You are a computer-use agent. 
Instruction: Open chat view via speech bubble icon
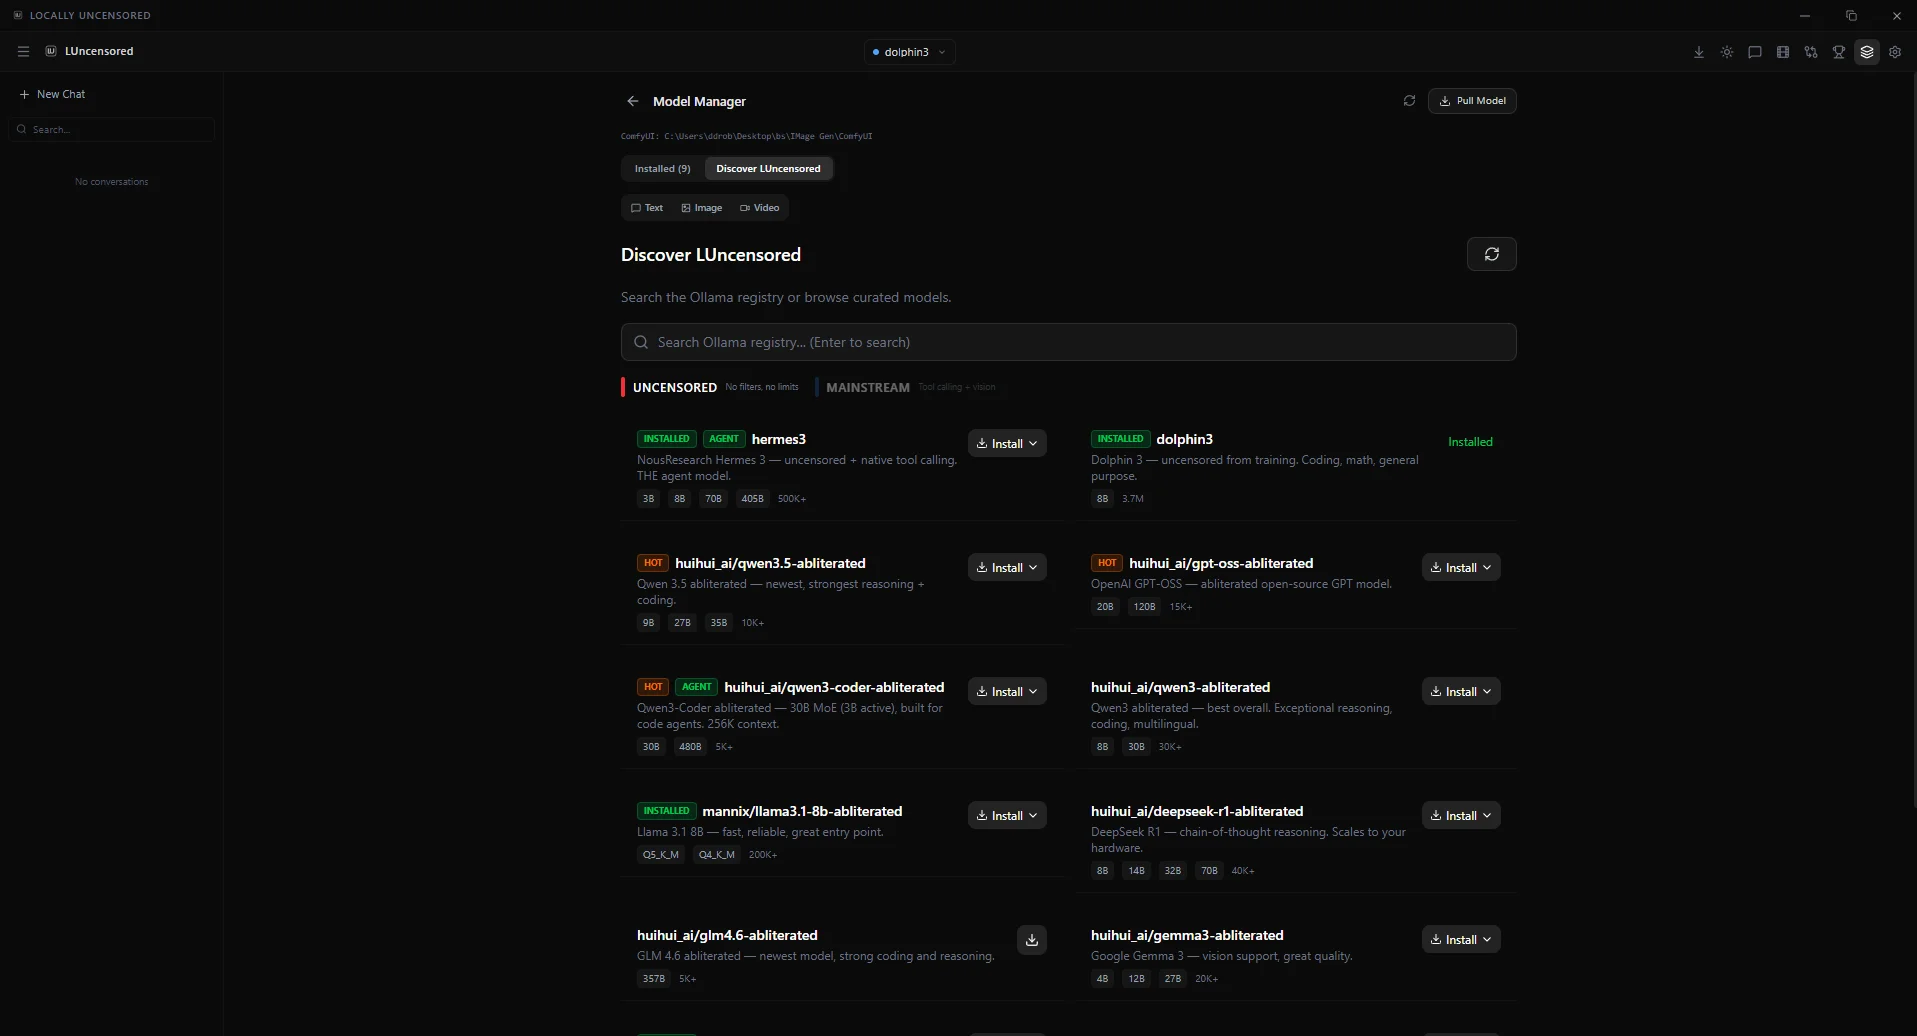(x=1755, y=52)
